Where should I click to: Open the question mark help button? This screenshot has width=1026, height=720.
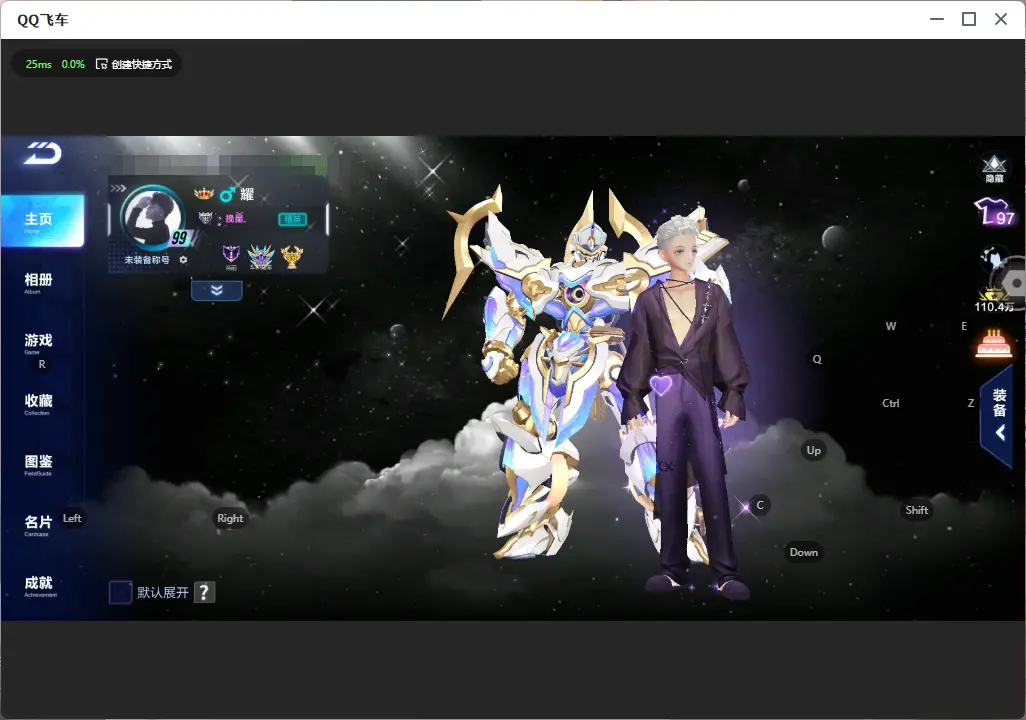204,592
